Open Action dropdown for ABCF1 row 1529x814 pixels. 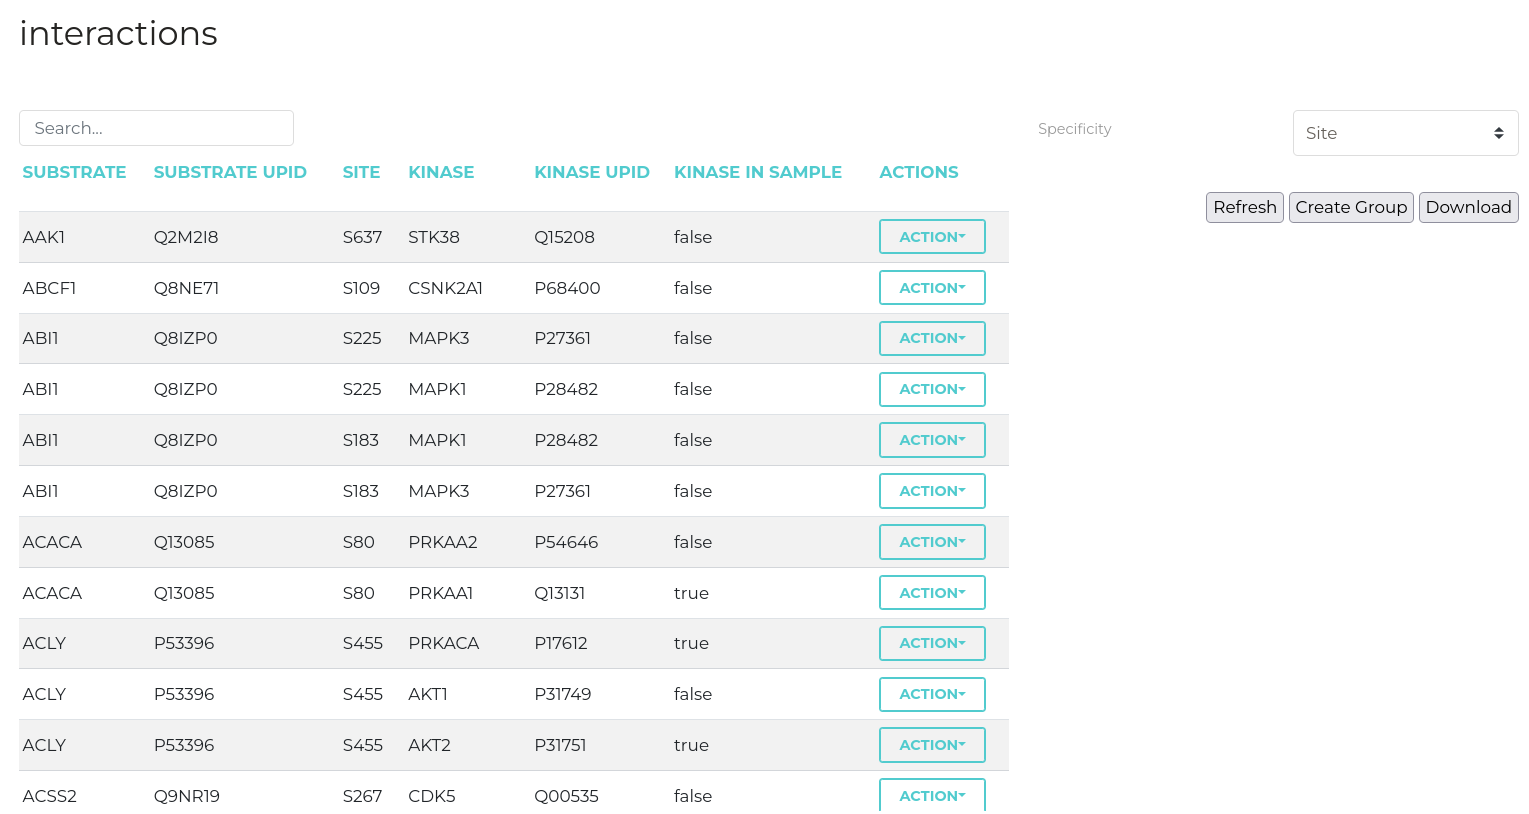pyautogui.click(x=931, y=288)
